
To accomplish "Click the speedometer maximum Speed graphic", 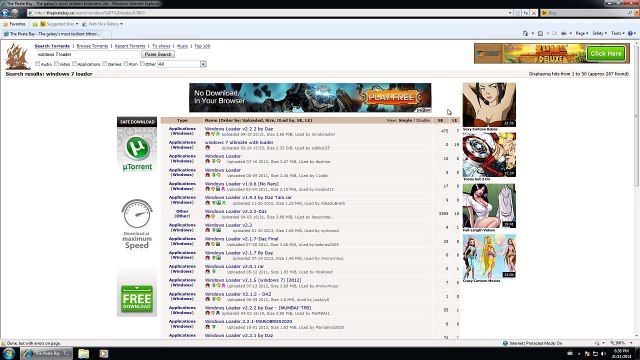I will [x=137, y=213].
